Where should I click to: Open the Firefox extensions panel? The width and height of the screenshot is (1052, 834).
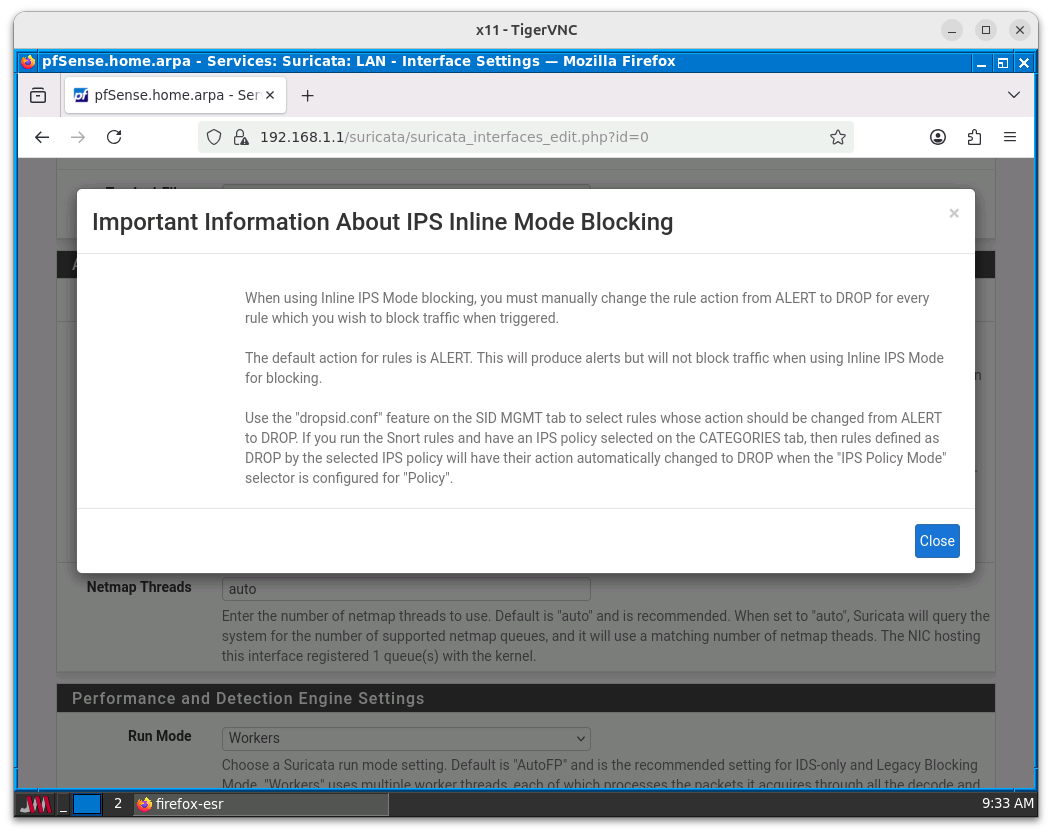974,138
